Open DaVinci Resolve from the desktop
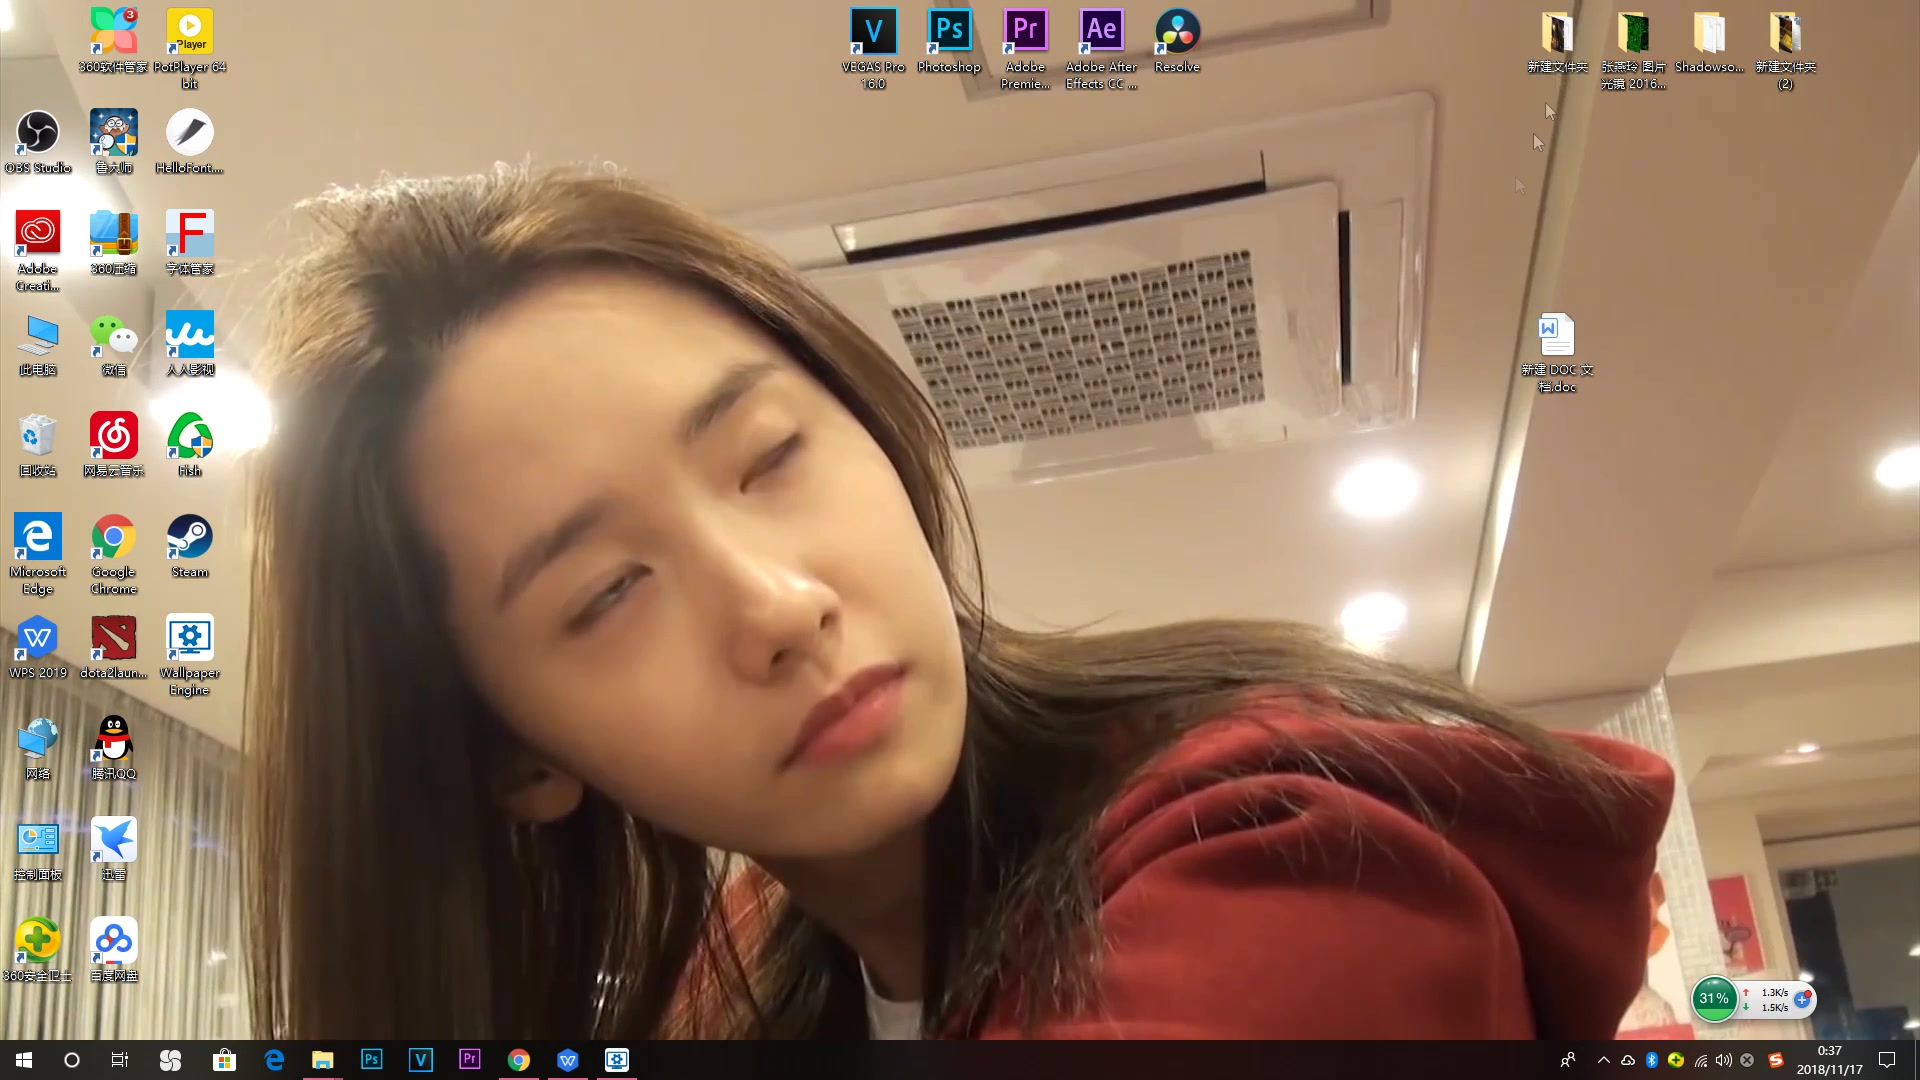Viewport: 1920px width, 1080px height. 1177,30
